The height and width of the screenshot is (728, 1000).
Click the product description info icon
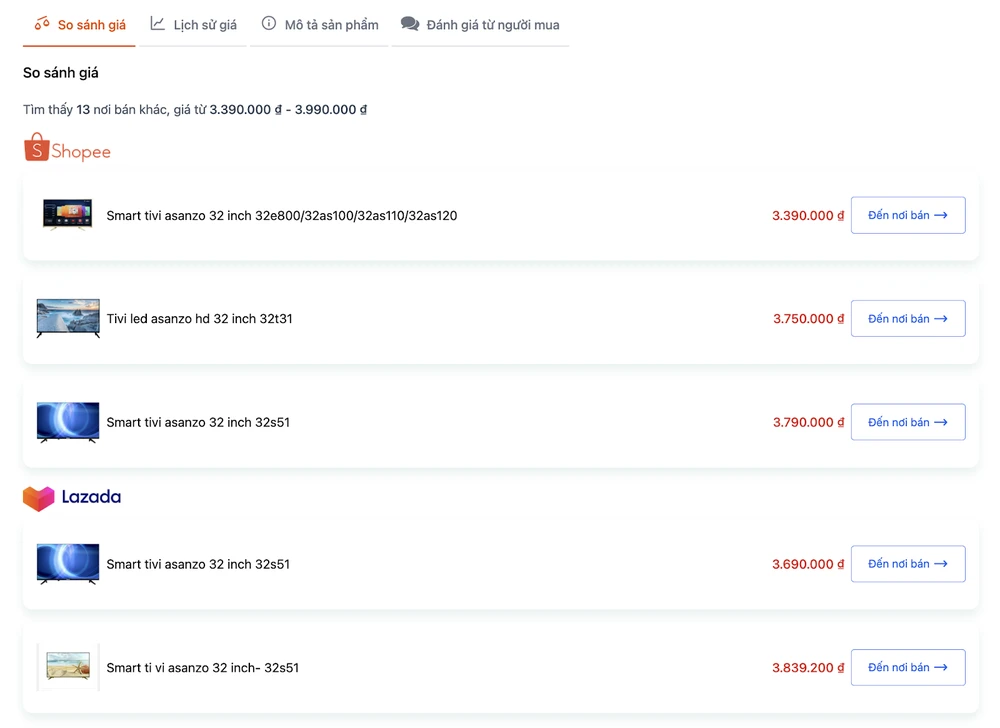point(269,24)
